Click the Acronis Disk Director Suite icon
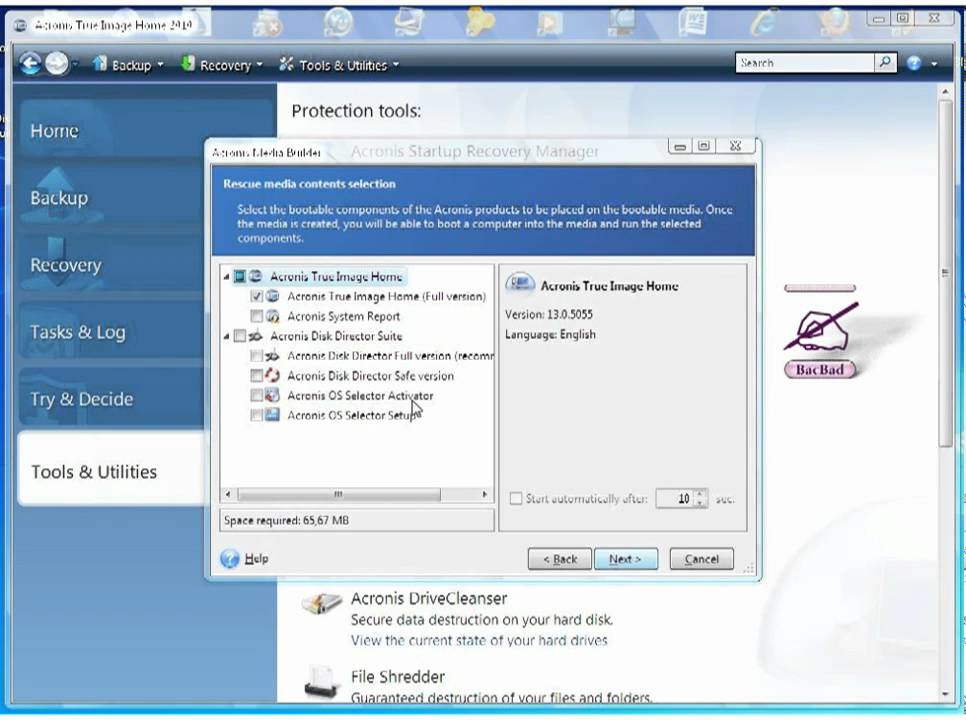Viewport: 966px width, 720px height. tap(256, 336)
